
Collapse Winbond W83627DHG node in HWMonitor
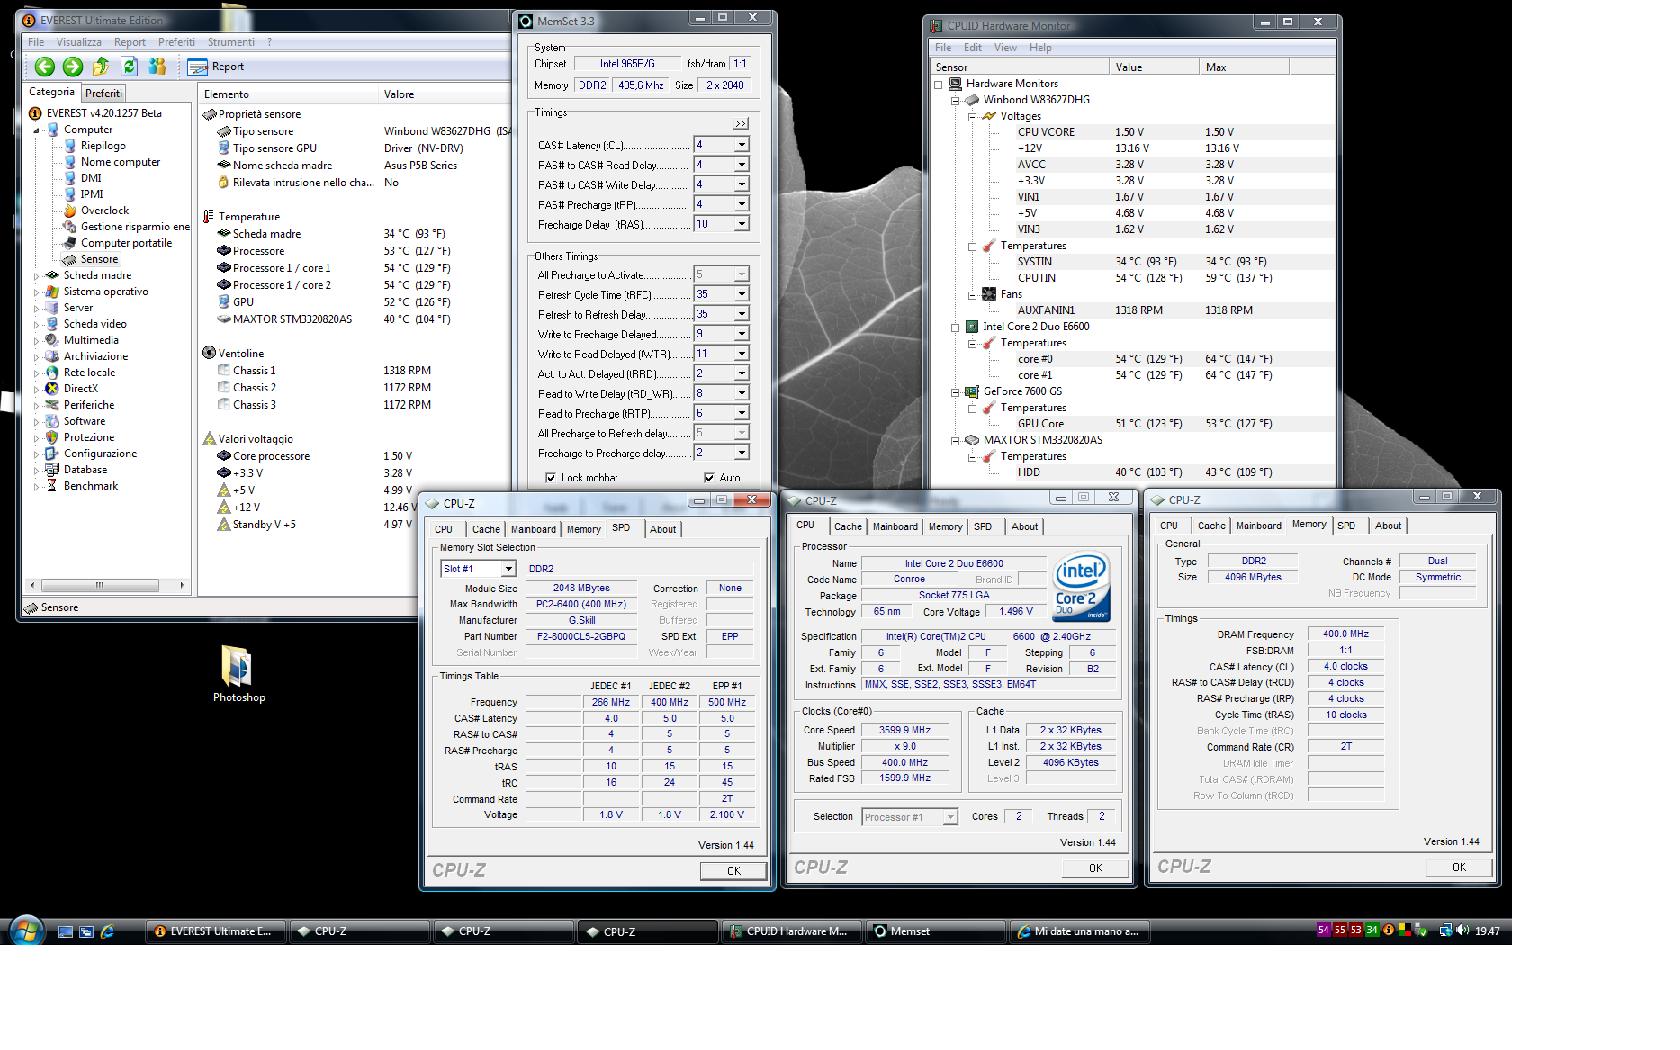(x=955, y=100)
